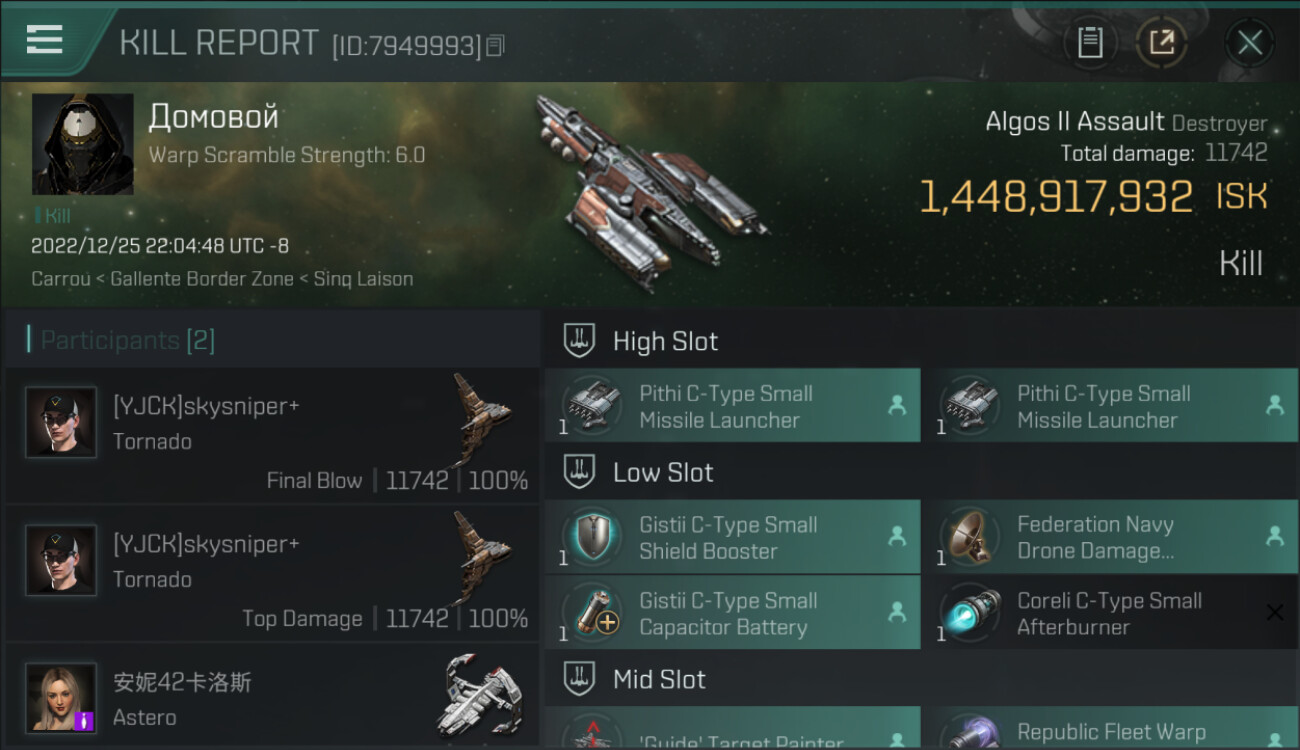Image resolution: width=1300 pixels, height=750 pixels.
Task: Click person marker on second Pithi launcher
Action: click(x=1275, y=405)
